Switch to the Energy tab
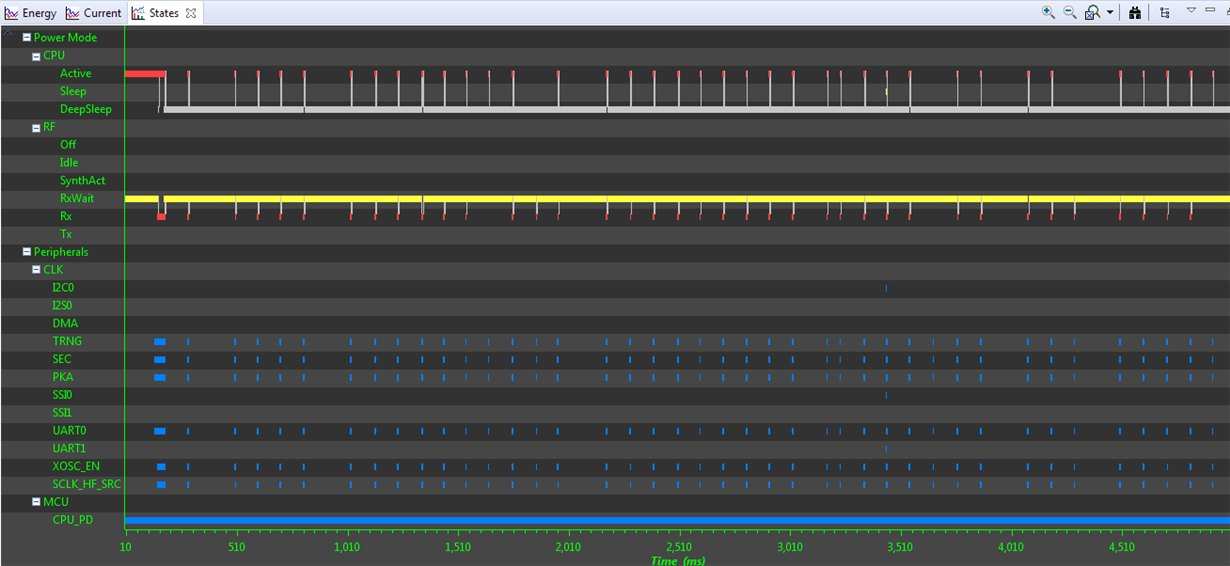This screenshot has height=566, width=1230. 39,13
